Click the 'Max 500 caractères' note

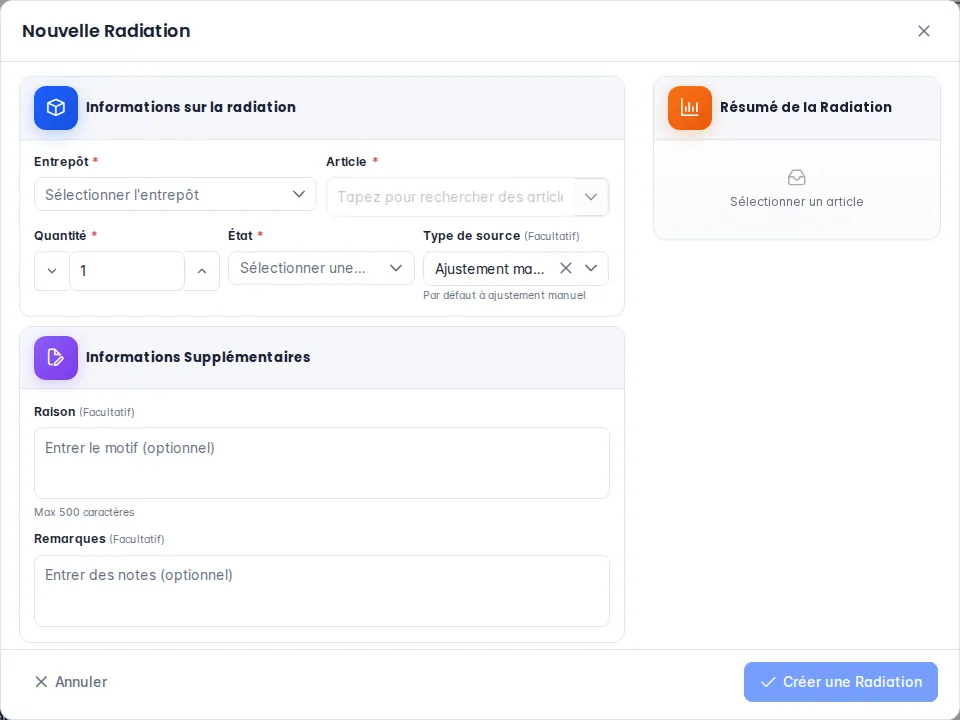pyautogui.click(x=84, y=512)
